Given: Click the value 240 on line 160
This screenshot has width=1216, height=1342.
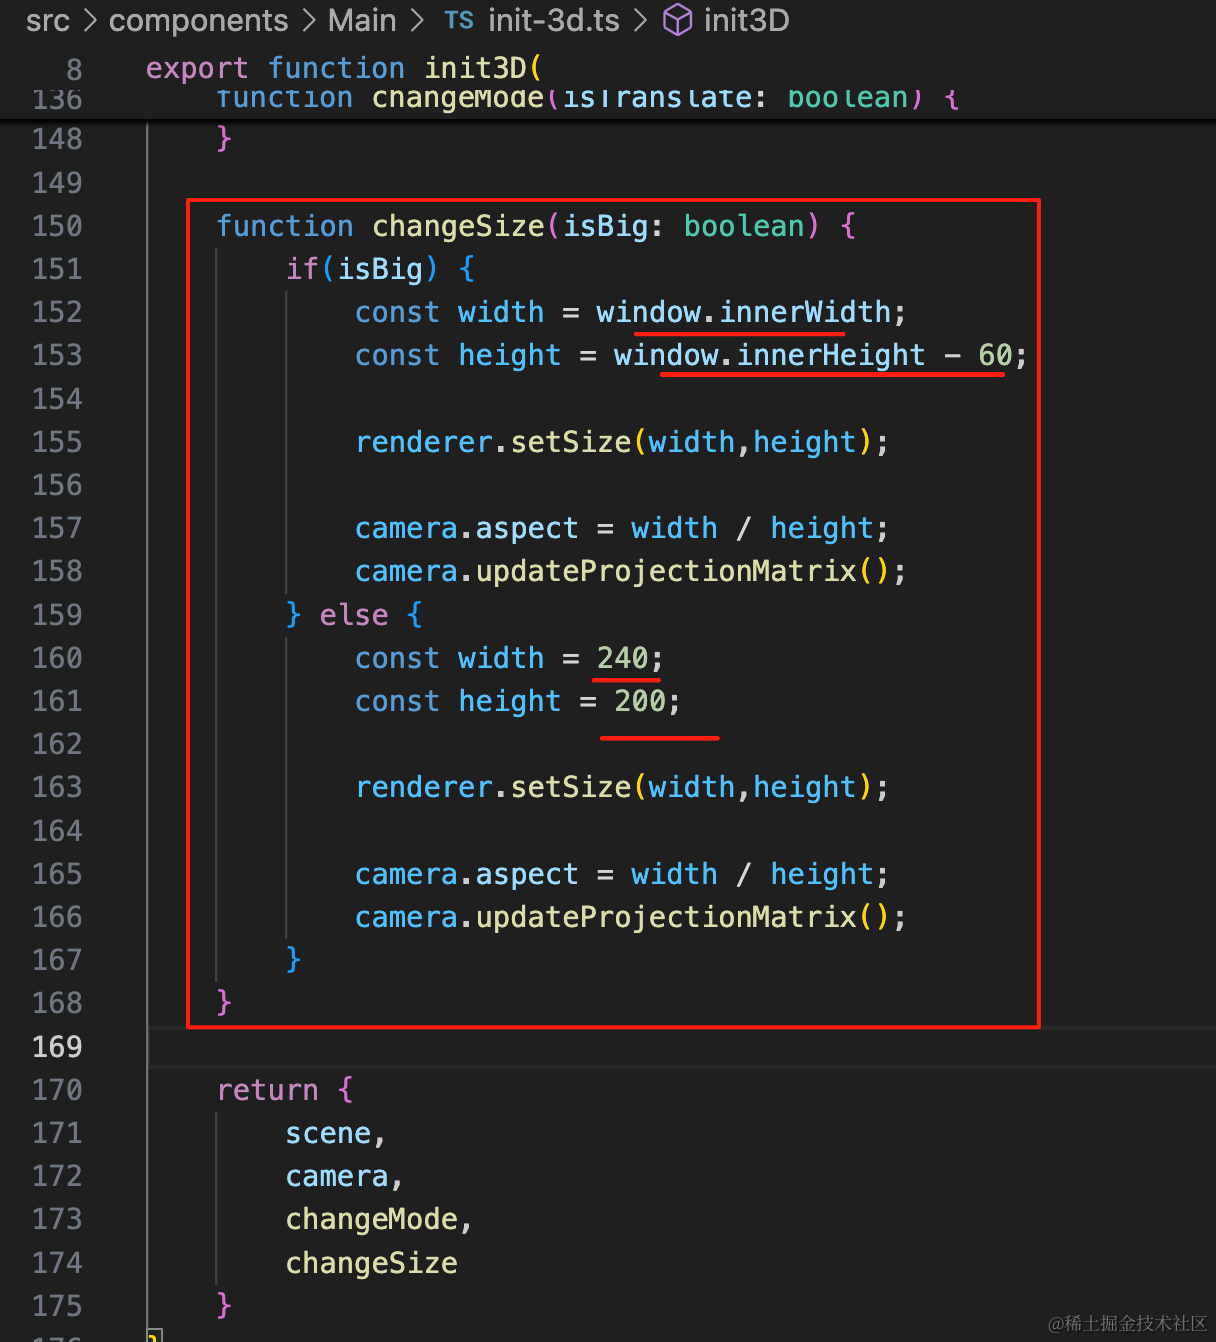Looking at the screenshot, I should click(x=622, y=658).
